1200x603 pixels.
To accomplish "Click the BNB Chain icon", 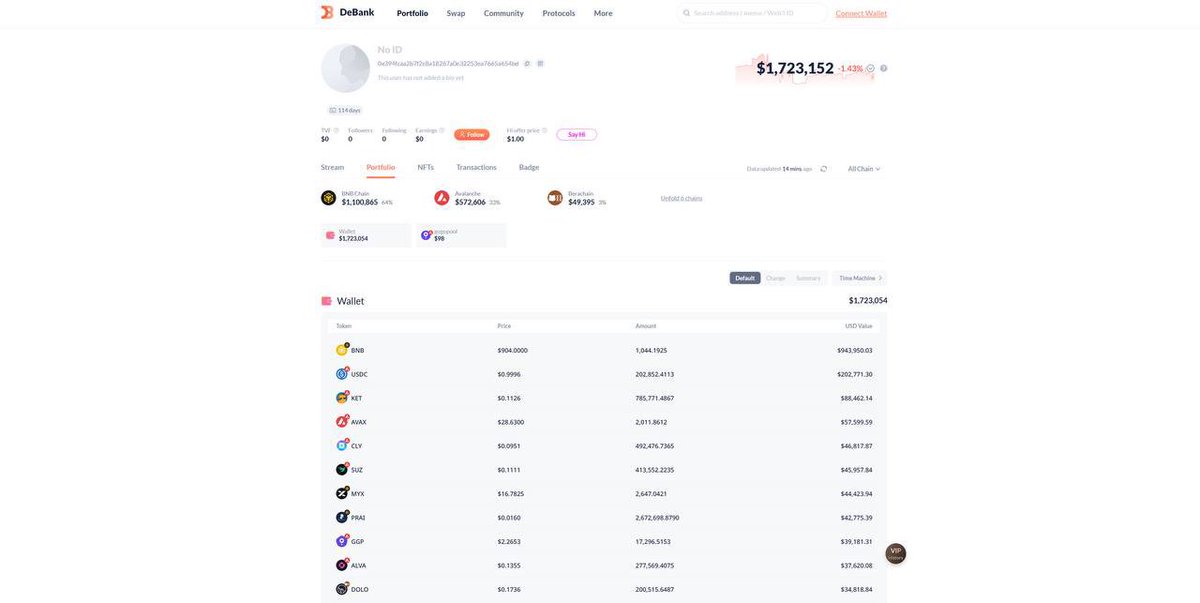I will pos(328,198).
